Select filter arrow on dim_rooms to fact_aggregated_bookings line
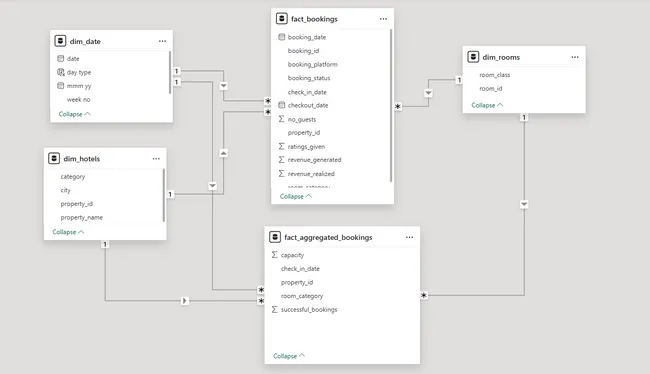Image resolution: width=650 pixels, height=374 pixels. click(524, 204)
